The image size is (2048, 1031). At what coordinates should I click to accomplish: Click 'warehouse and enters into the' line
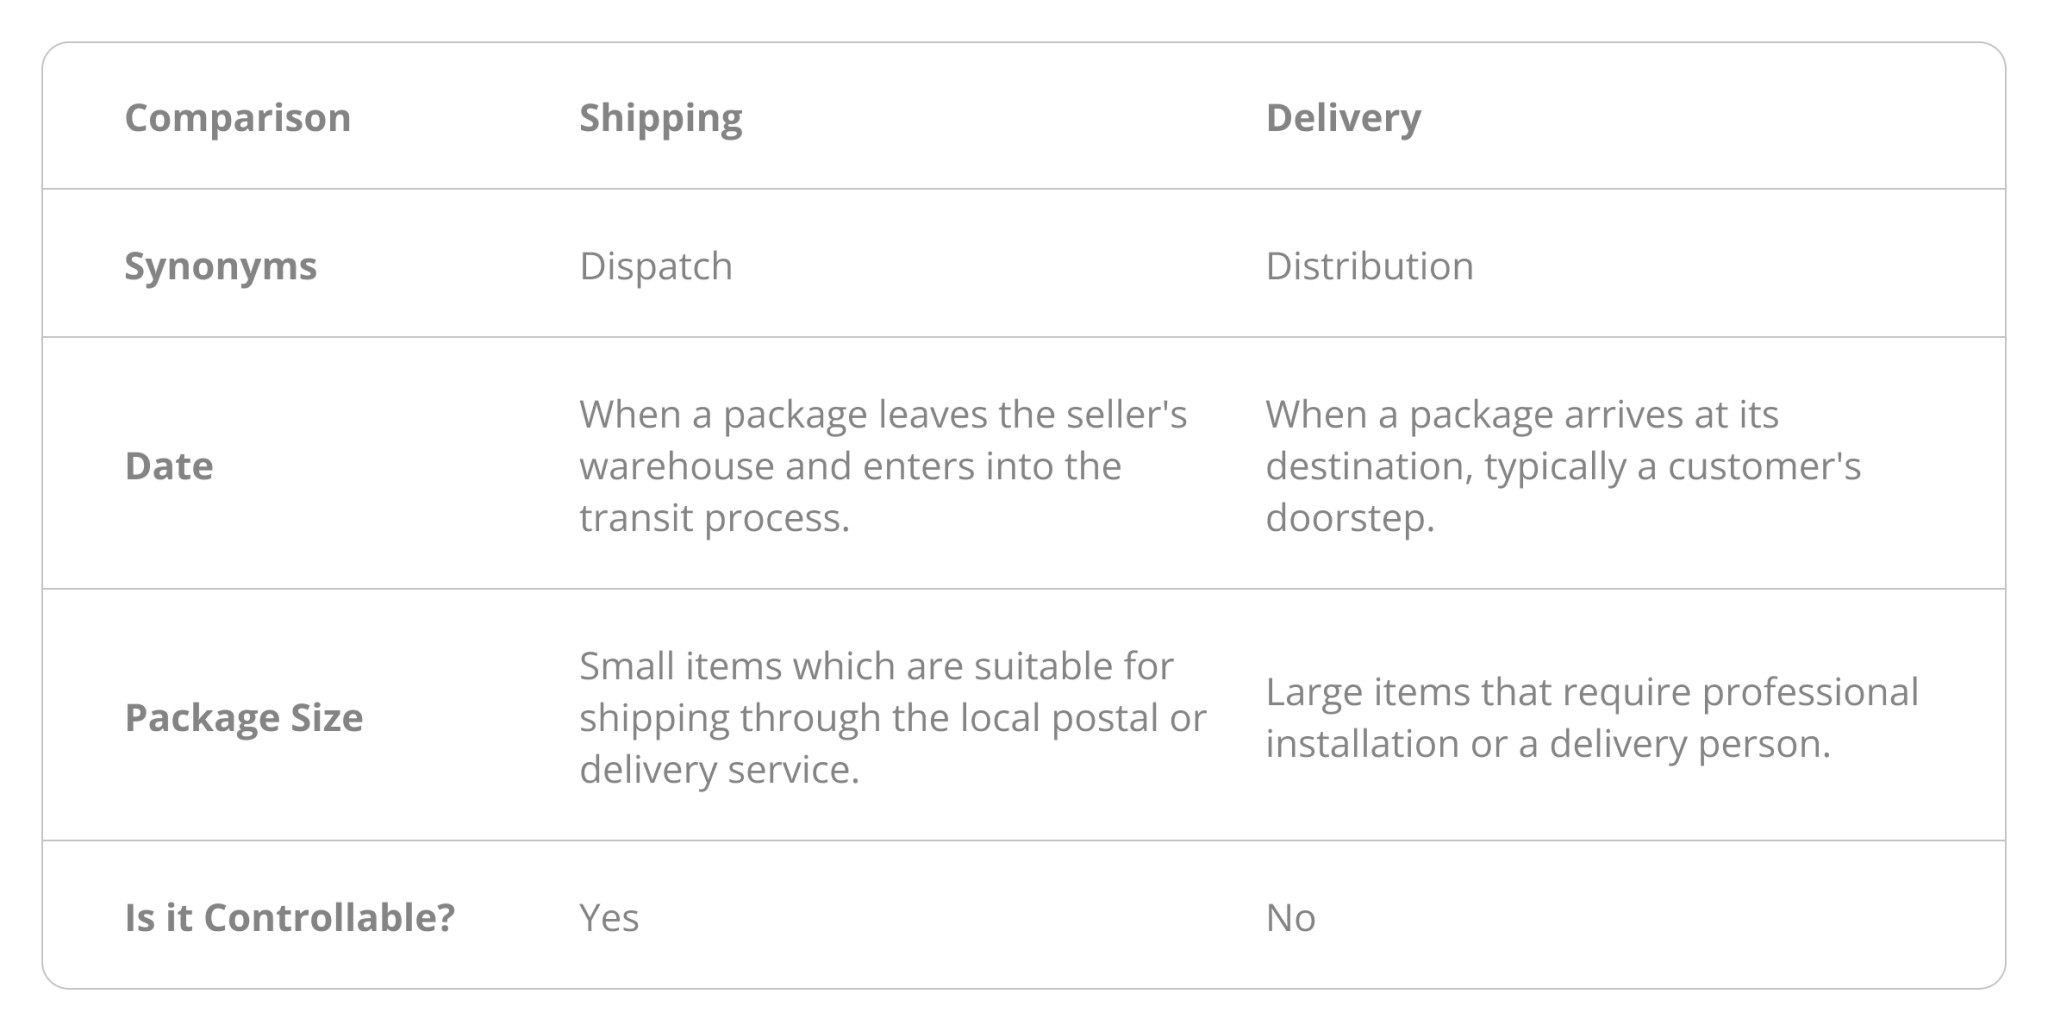click(x=850, y=466)
